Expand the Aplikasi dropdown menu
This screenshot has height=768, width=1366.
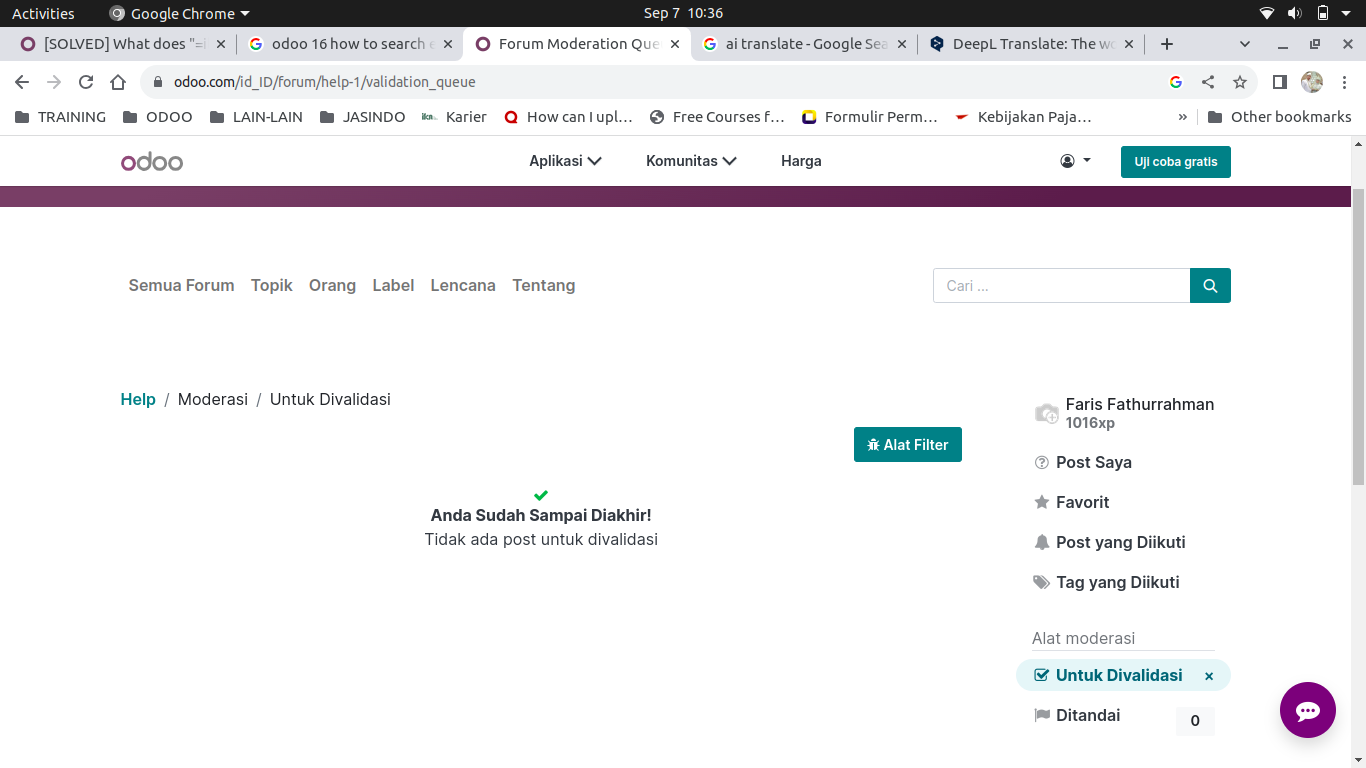click(x=565, y=161)
